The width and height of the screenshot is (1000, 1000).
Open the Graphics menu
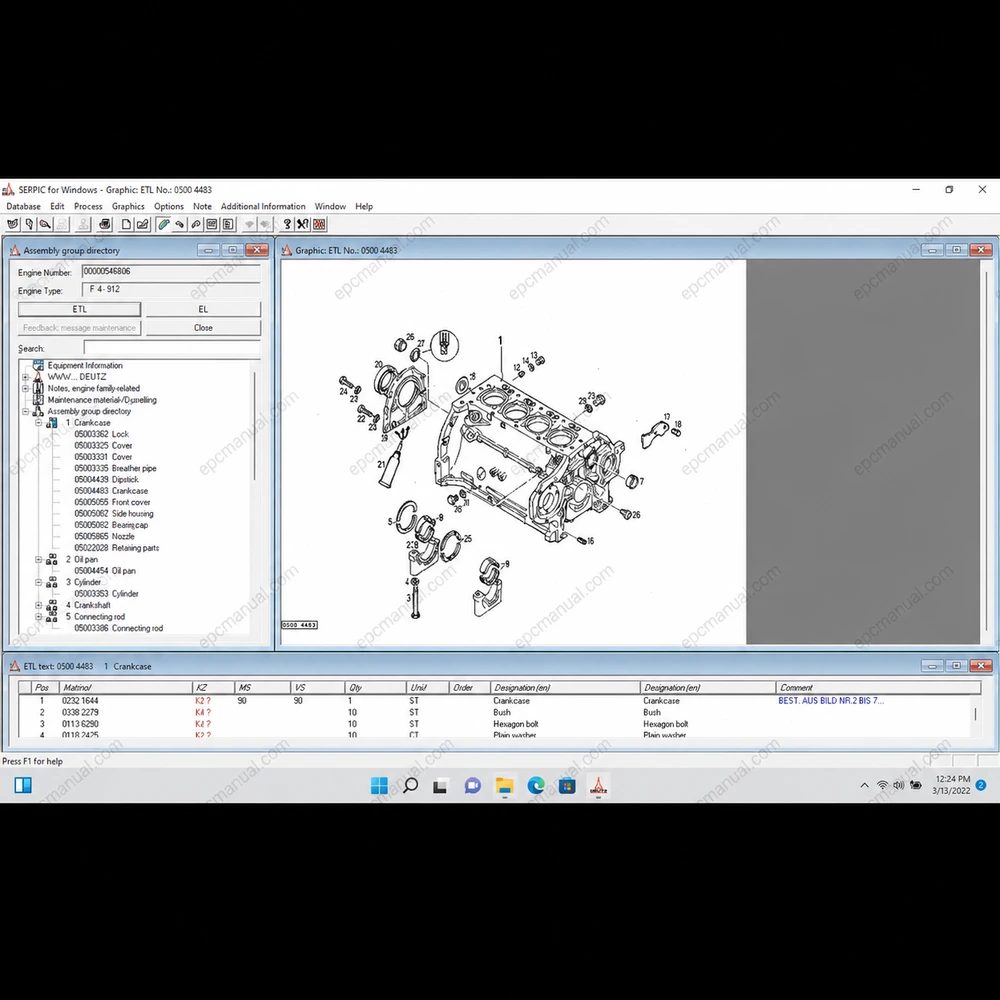tap(128, 206)
